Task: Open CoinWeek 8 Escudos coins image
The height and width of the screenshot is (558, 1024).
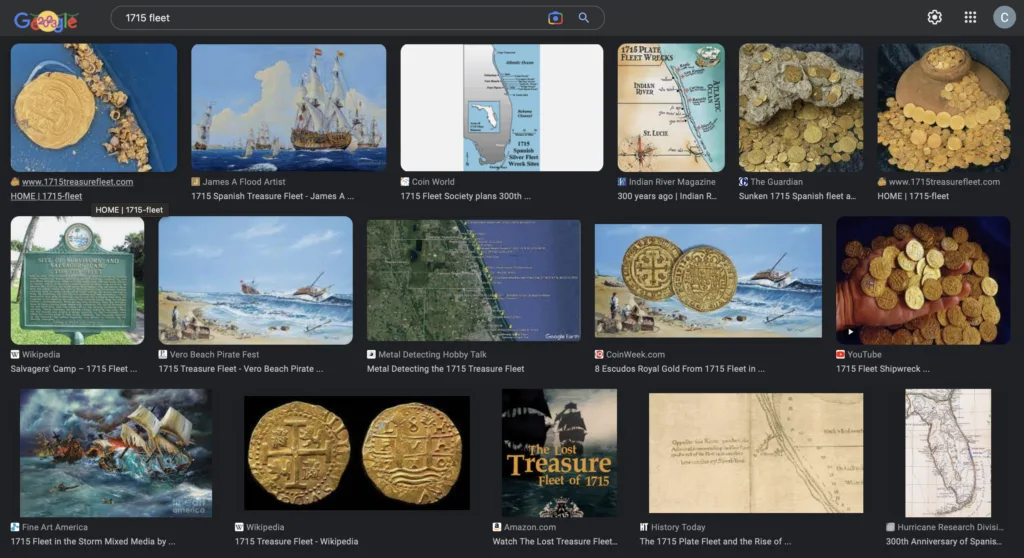Action: click(709, 280)
